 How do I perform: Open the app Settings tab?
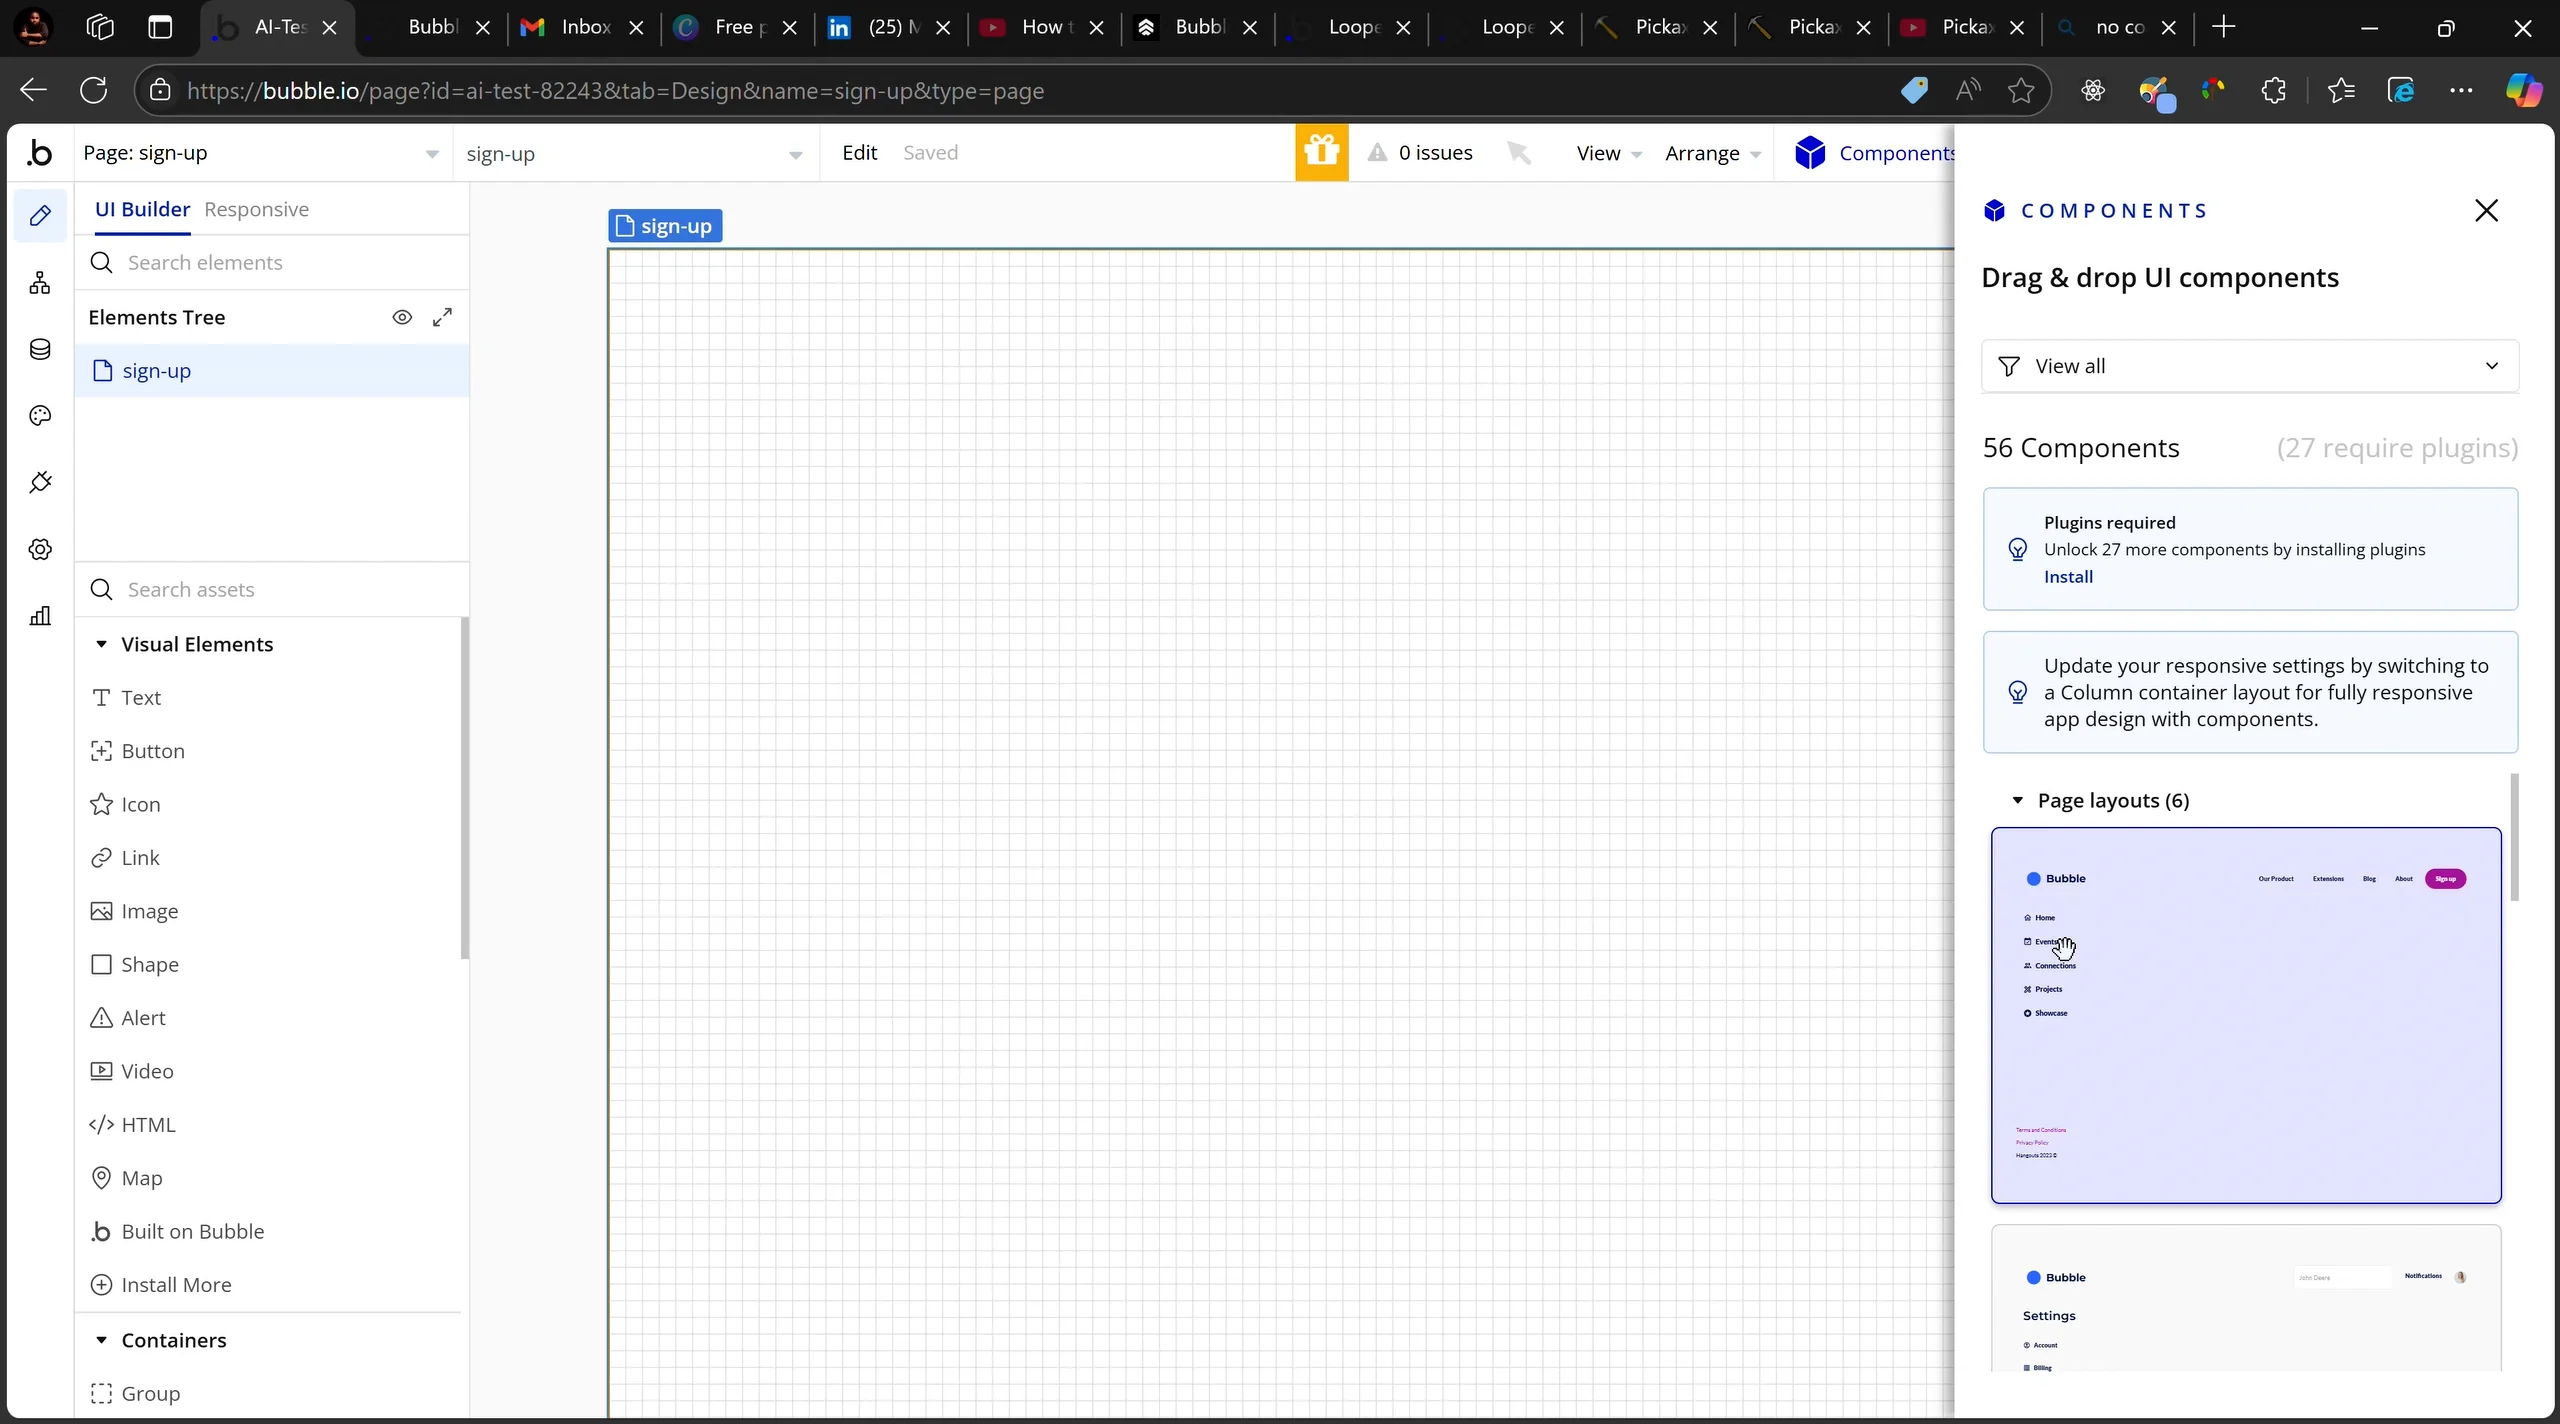coord(40,548)
